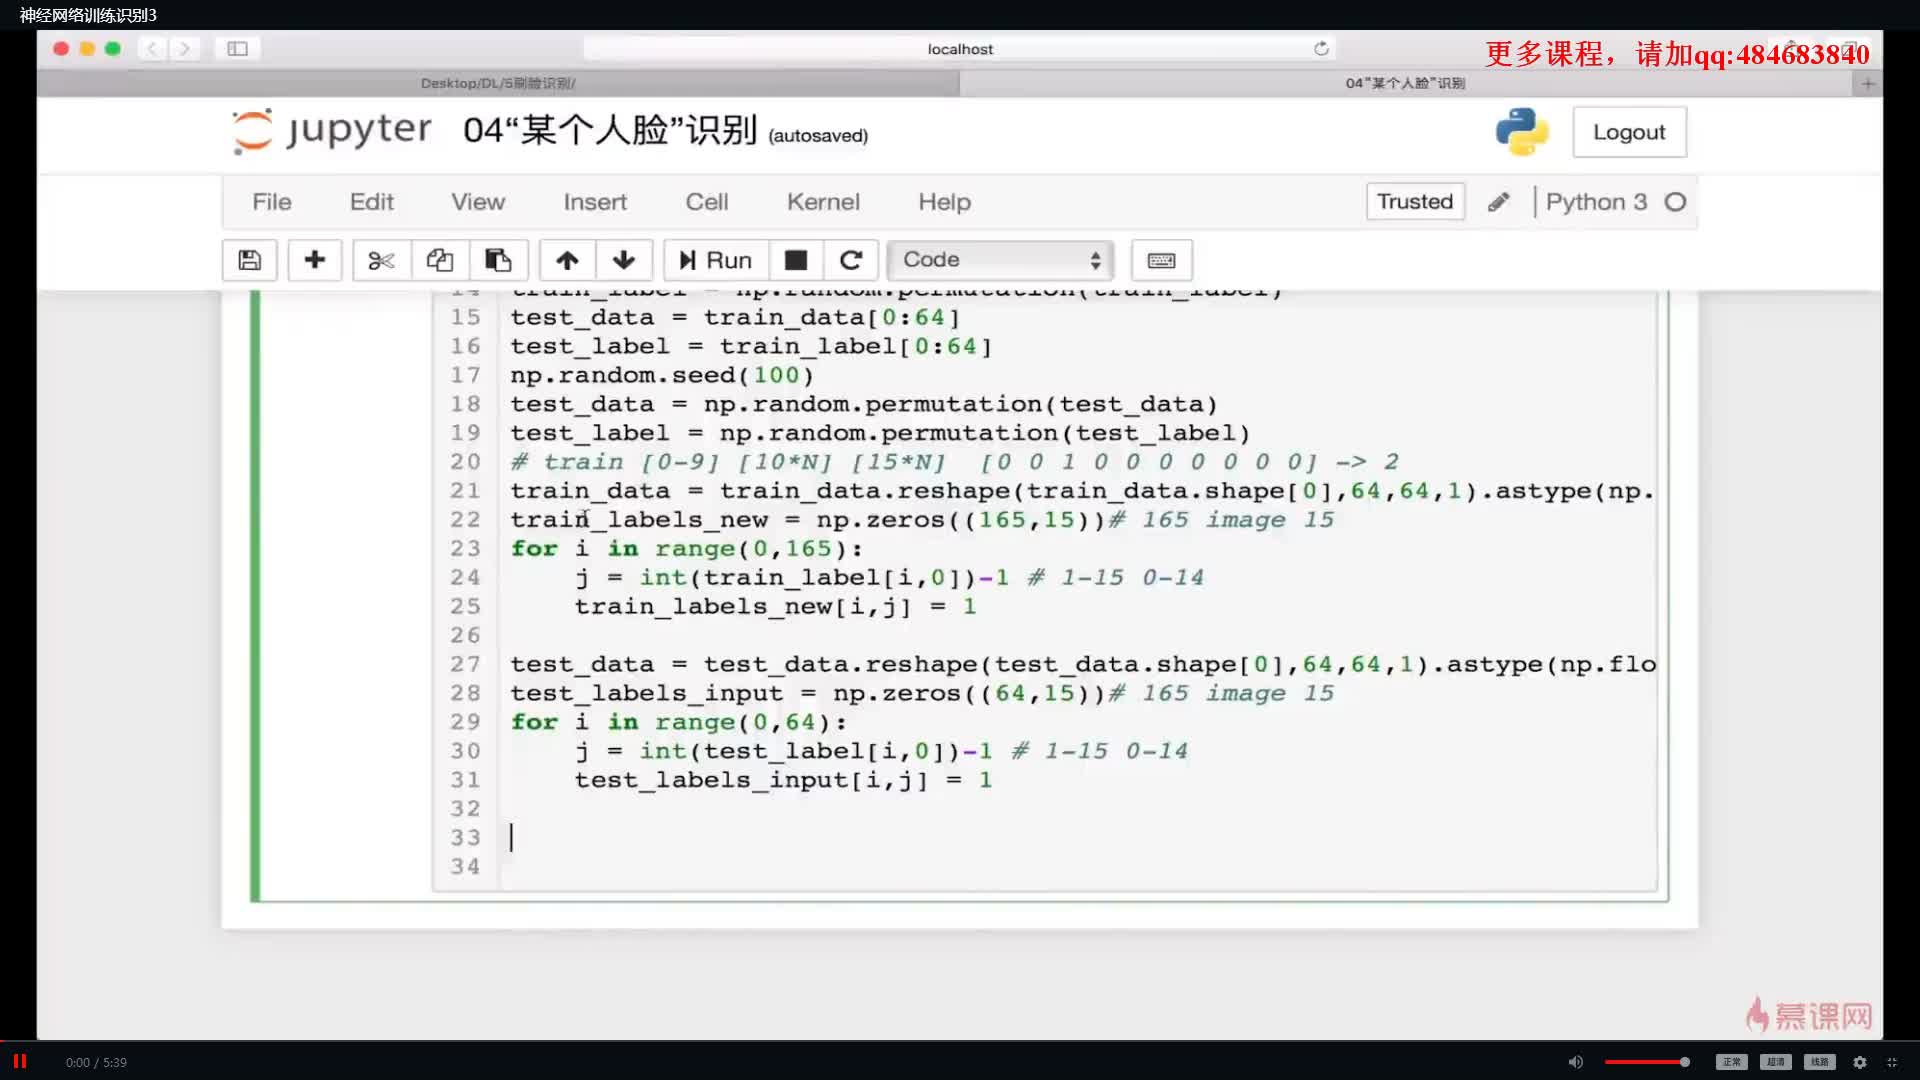This screenshot has width=1920, height=1080.
Task: Open the File menu
Action: 272,202
